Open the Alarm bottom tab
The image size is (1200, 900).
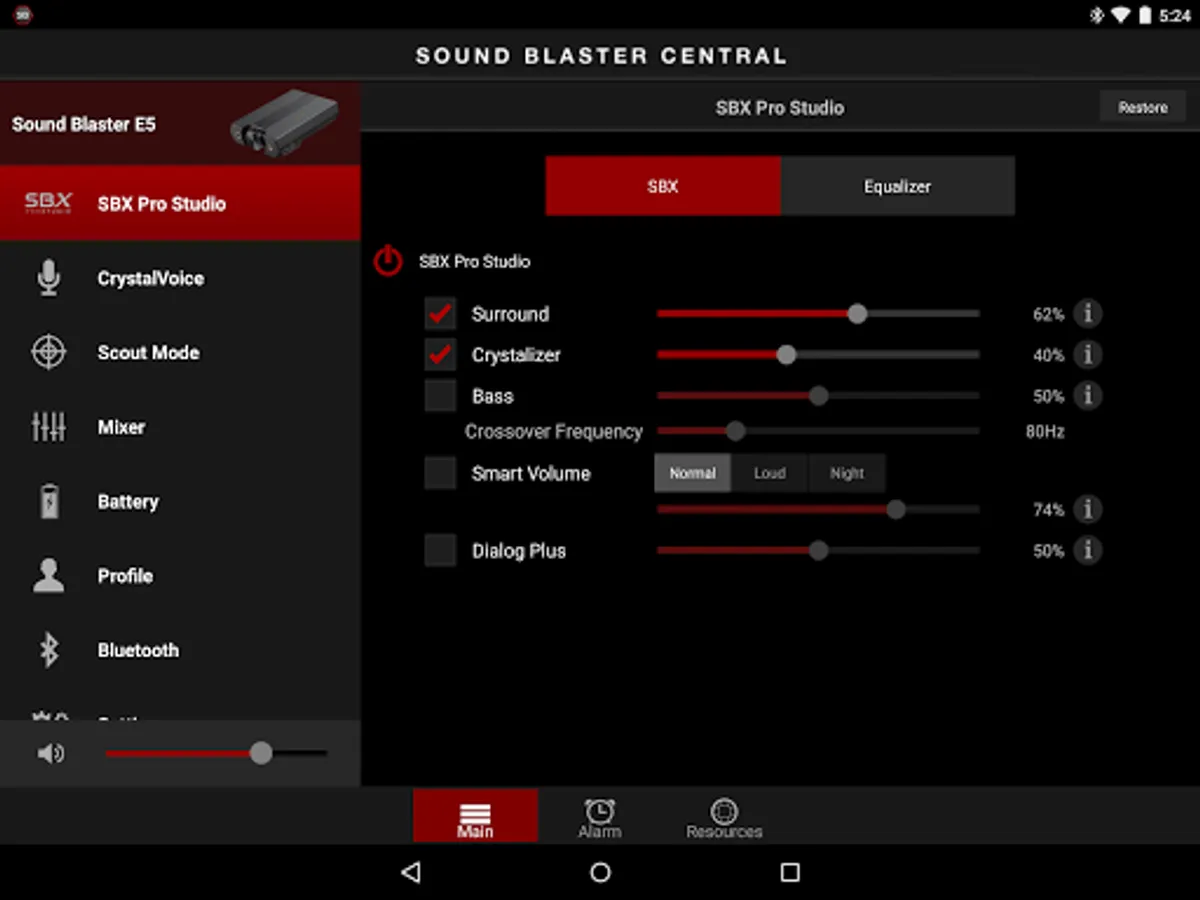tap(600, 816)
